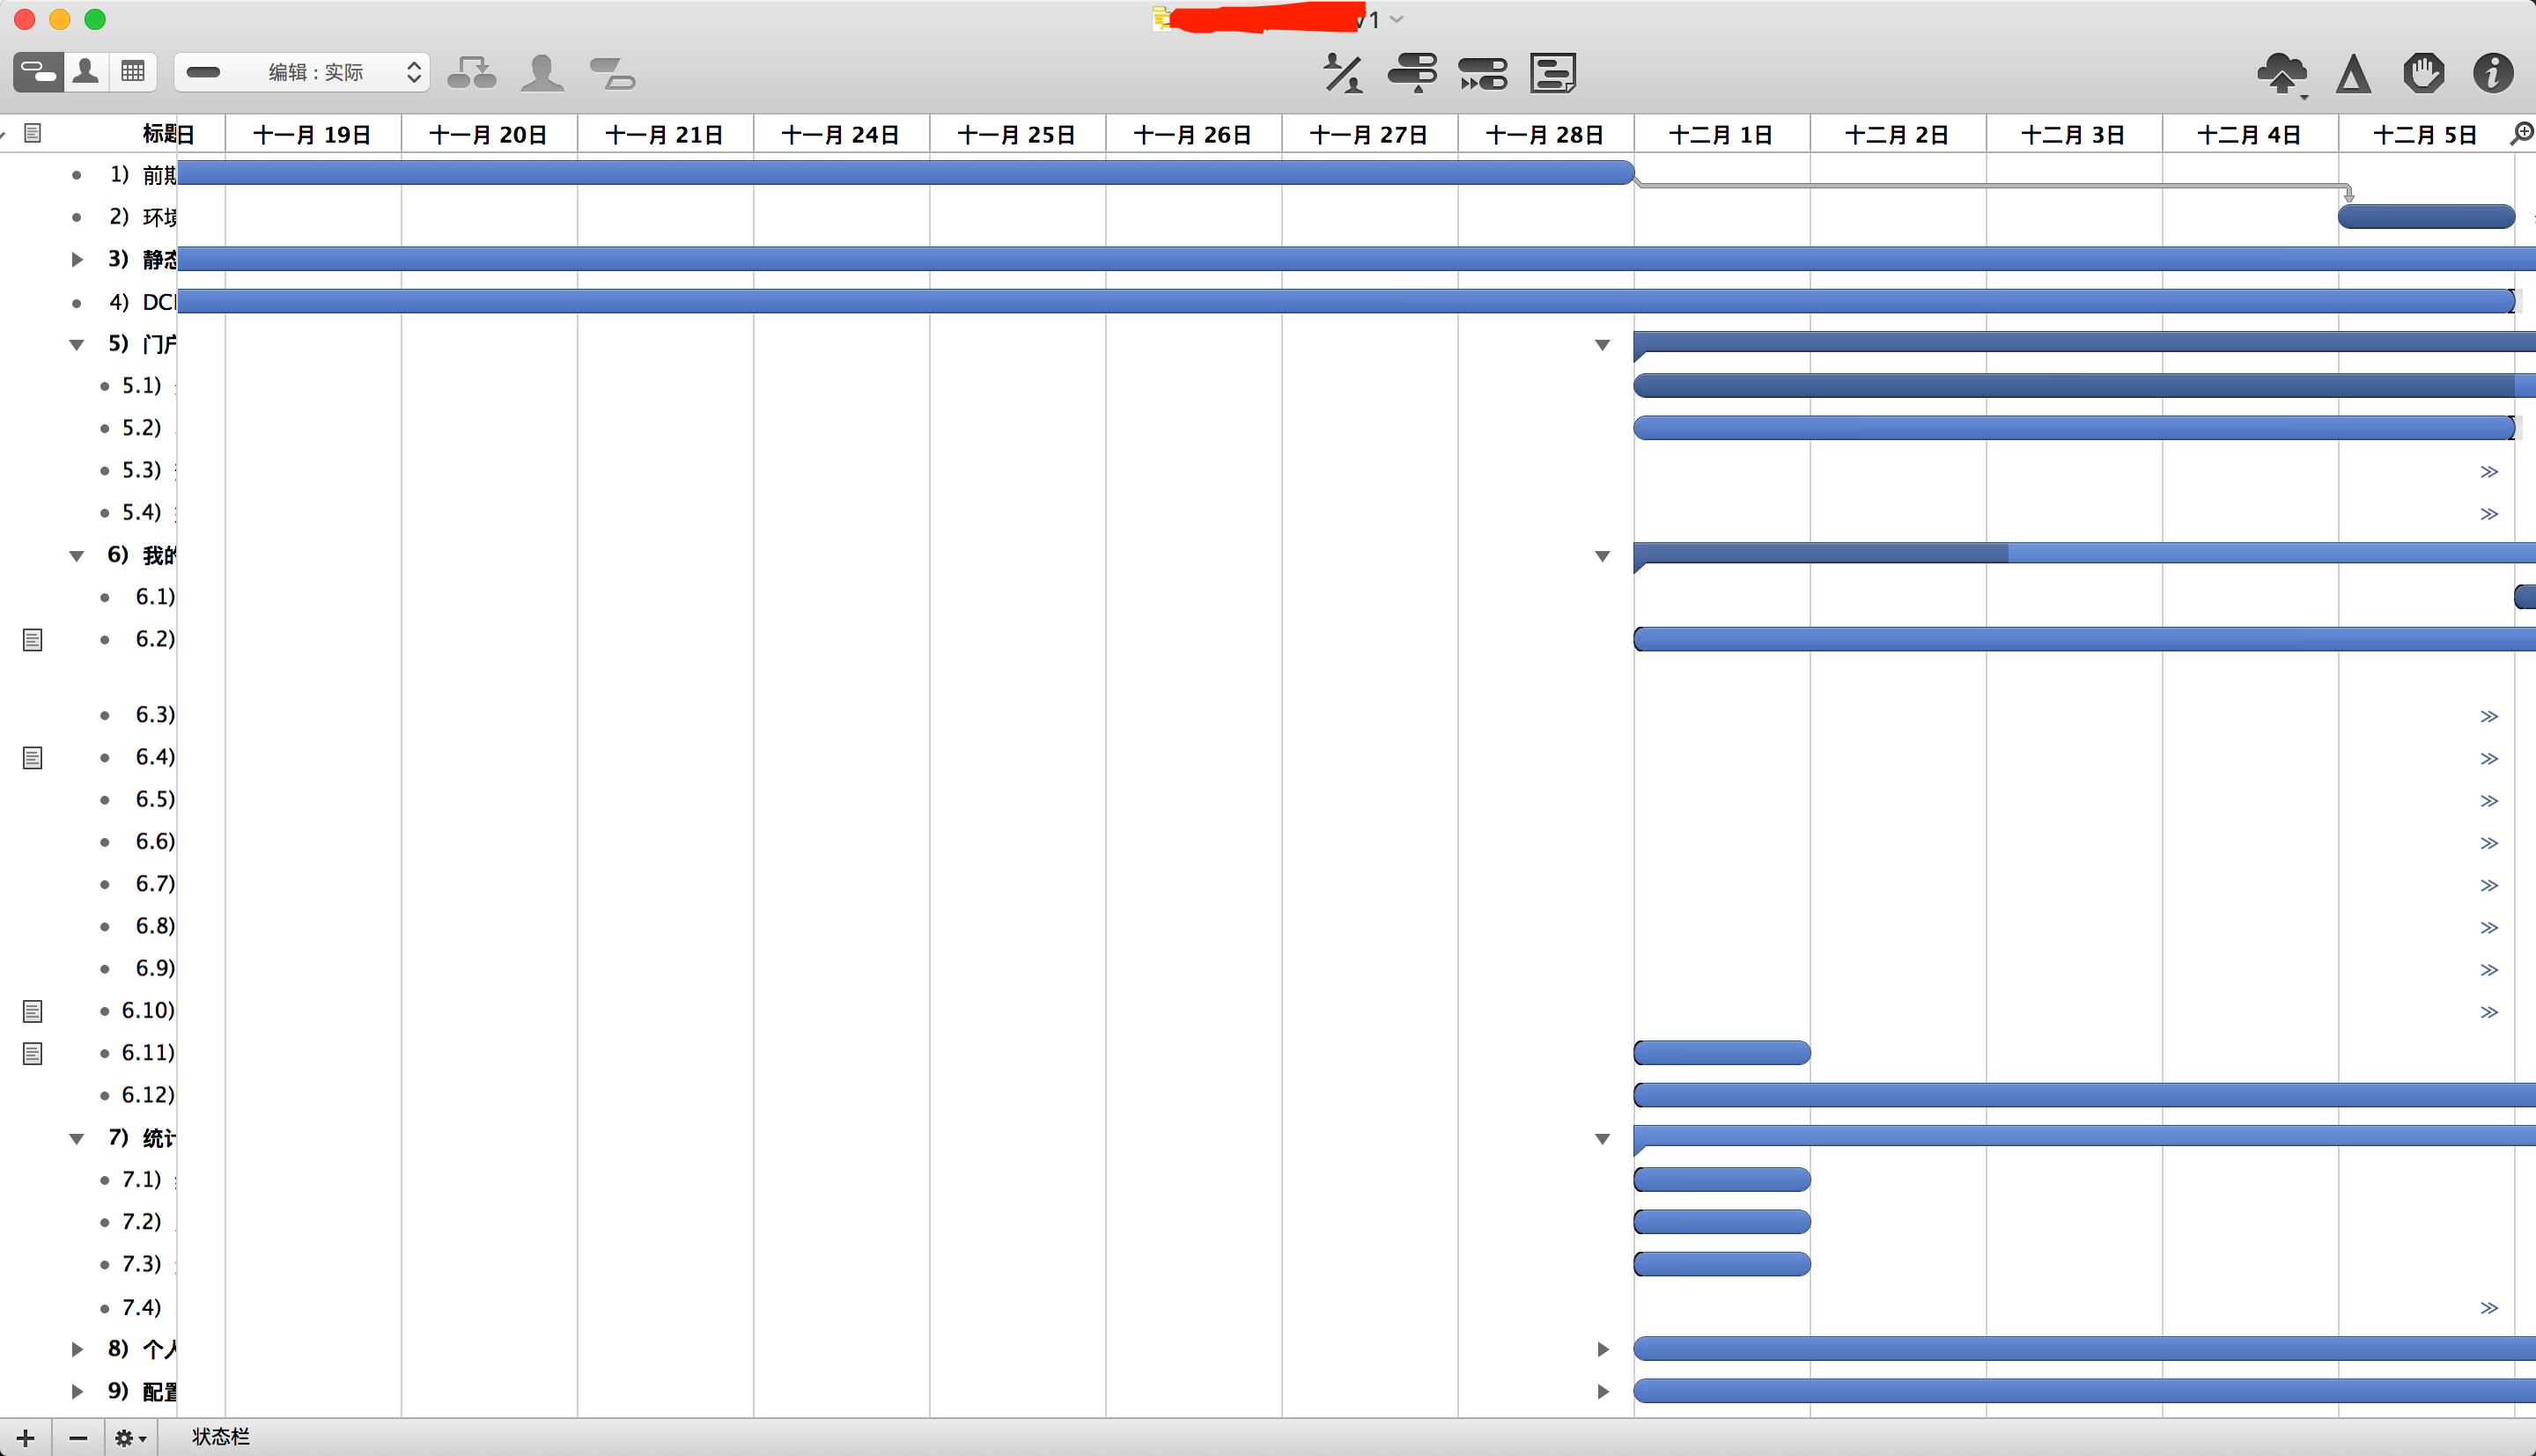Switch to resource view
Image resolution: width=2536 pixels, height=1456 pixels.
pos(86,72)
